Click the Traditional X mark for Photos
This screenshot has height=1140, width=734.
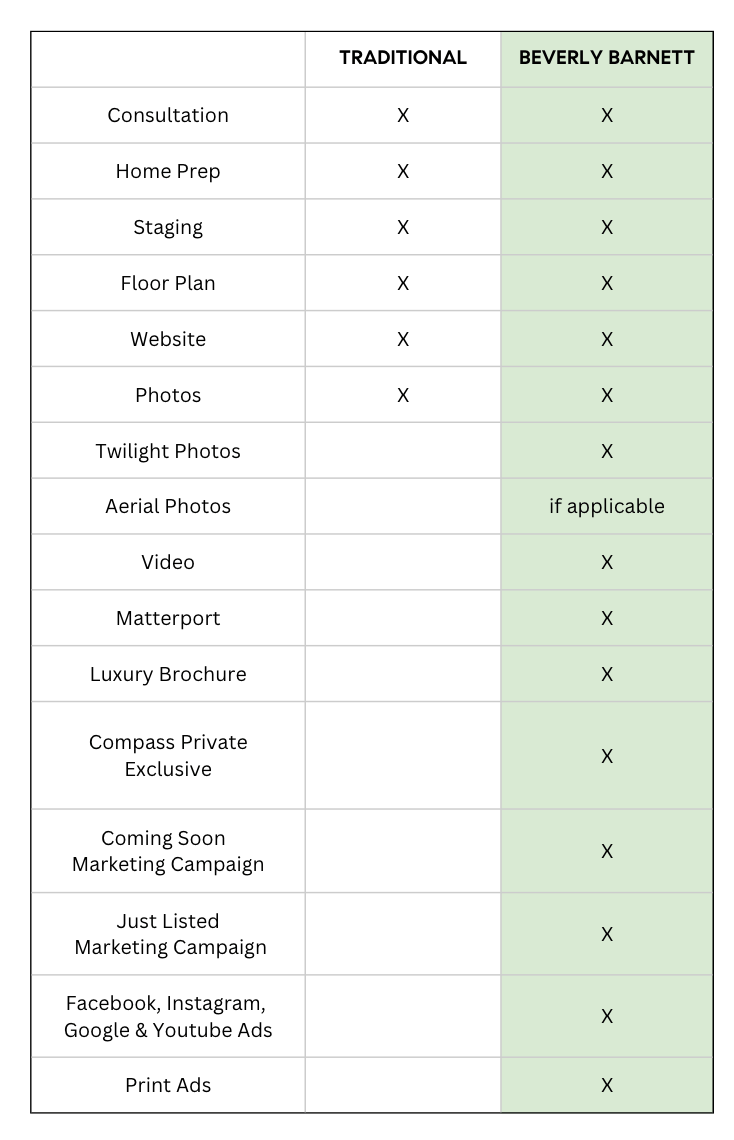[x=403, y=395]
